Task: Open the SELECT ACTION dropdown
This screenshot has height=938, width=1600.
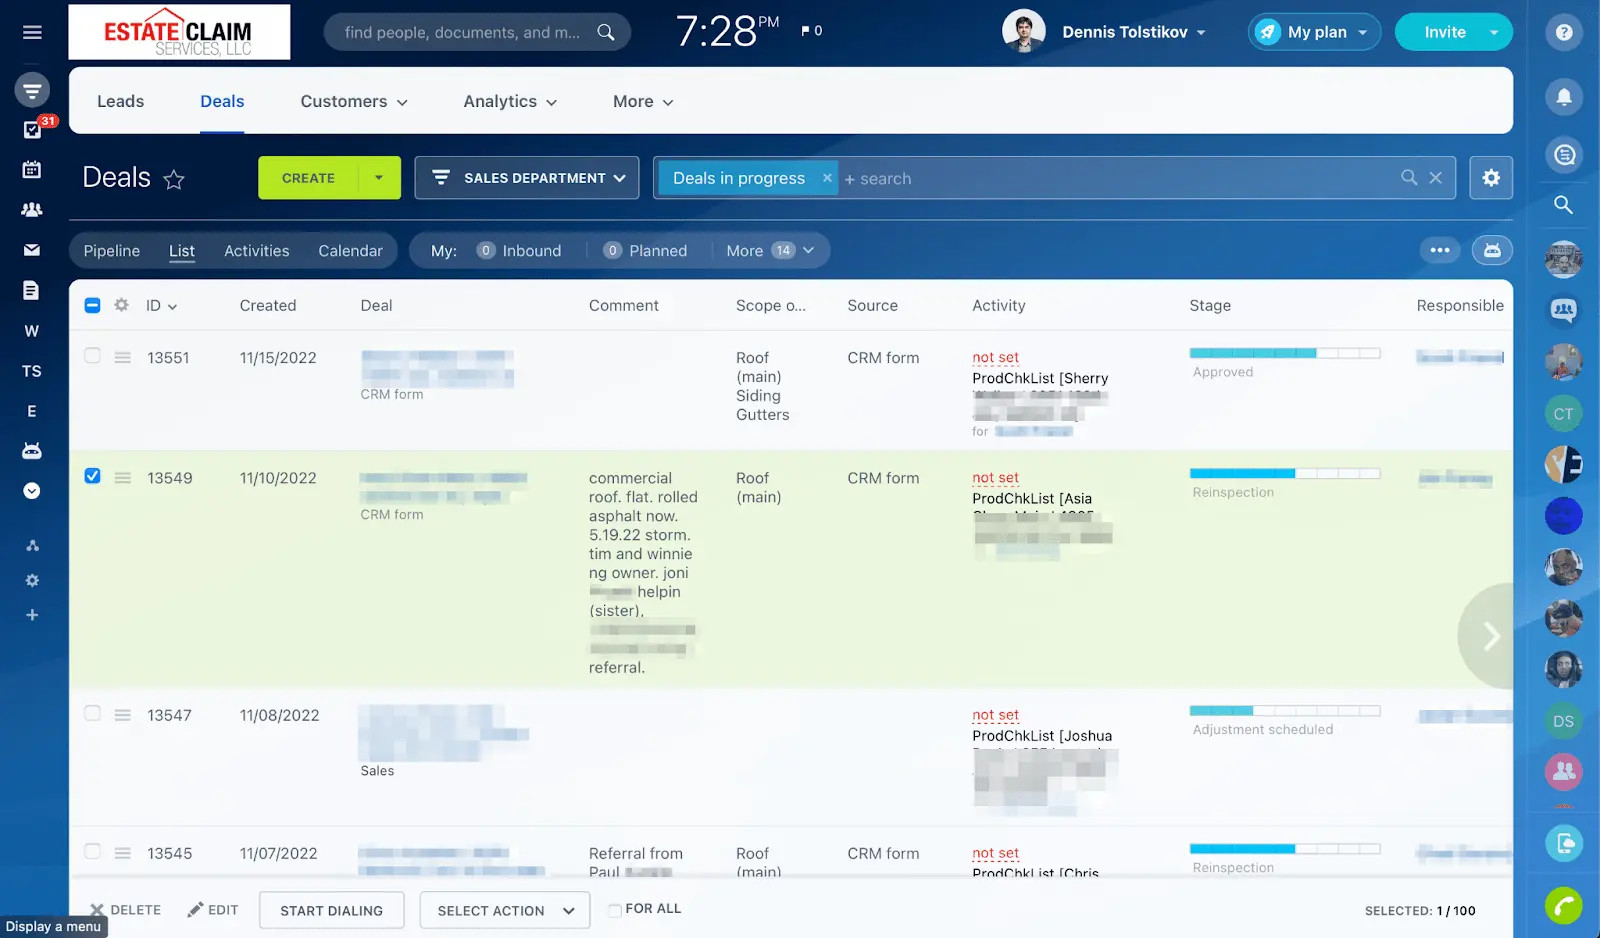Action: pos(505,911)
